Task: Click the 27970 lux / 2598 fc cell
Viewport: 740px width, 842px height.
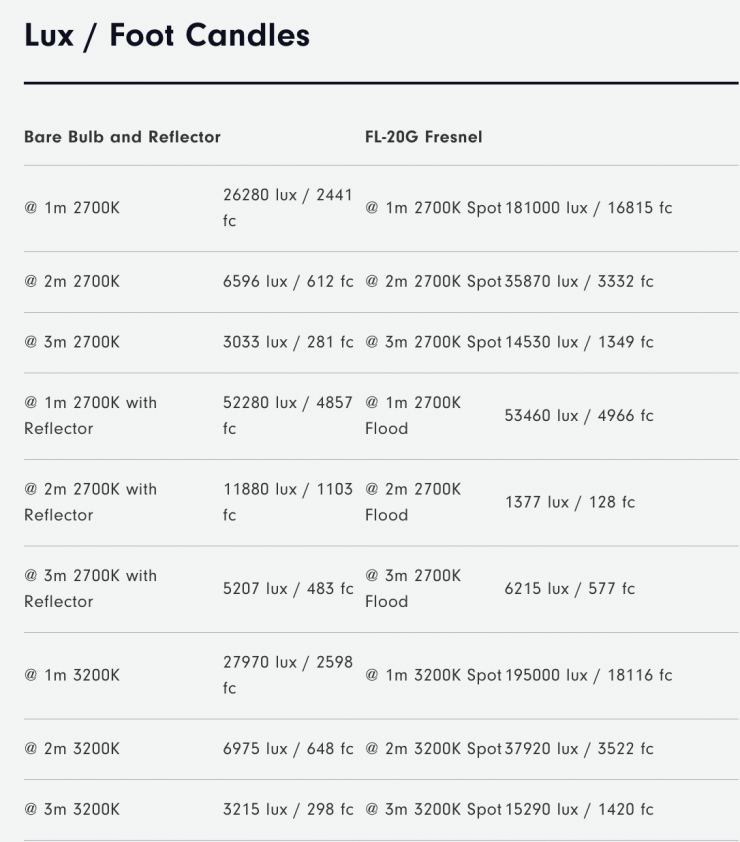Action: (x=287, y=675)
